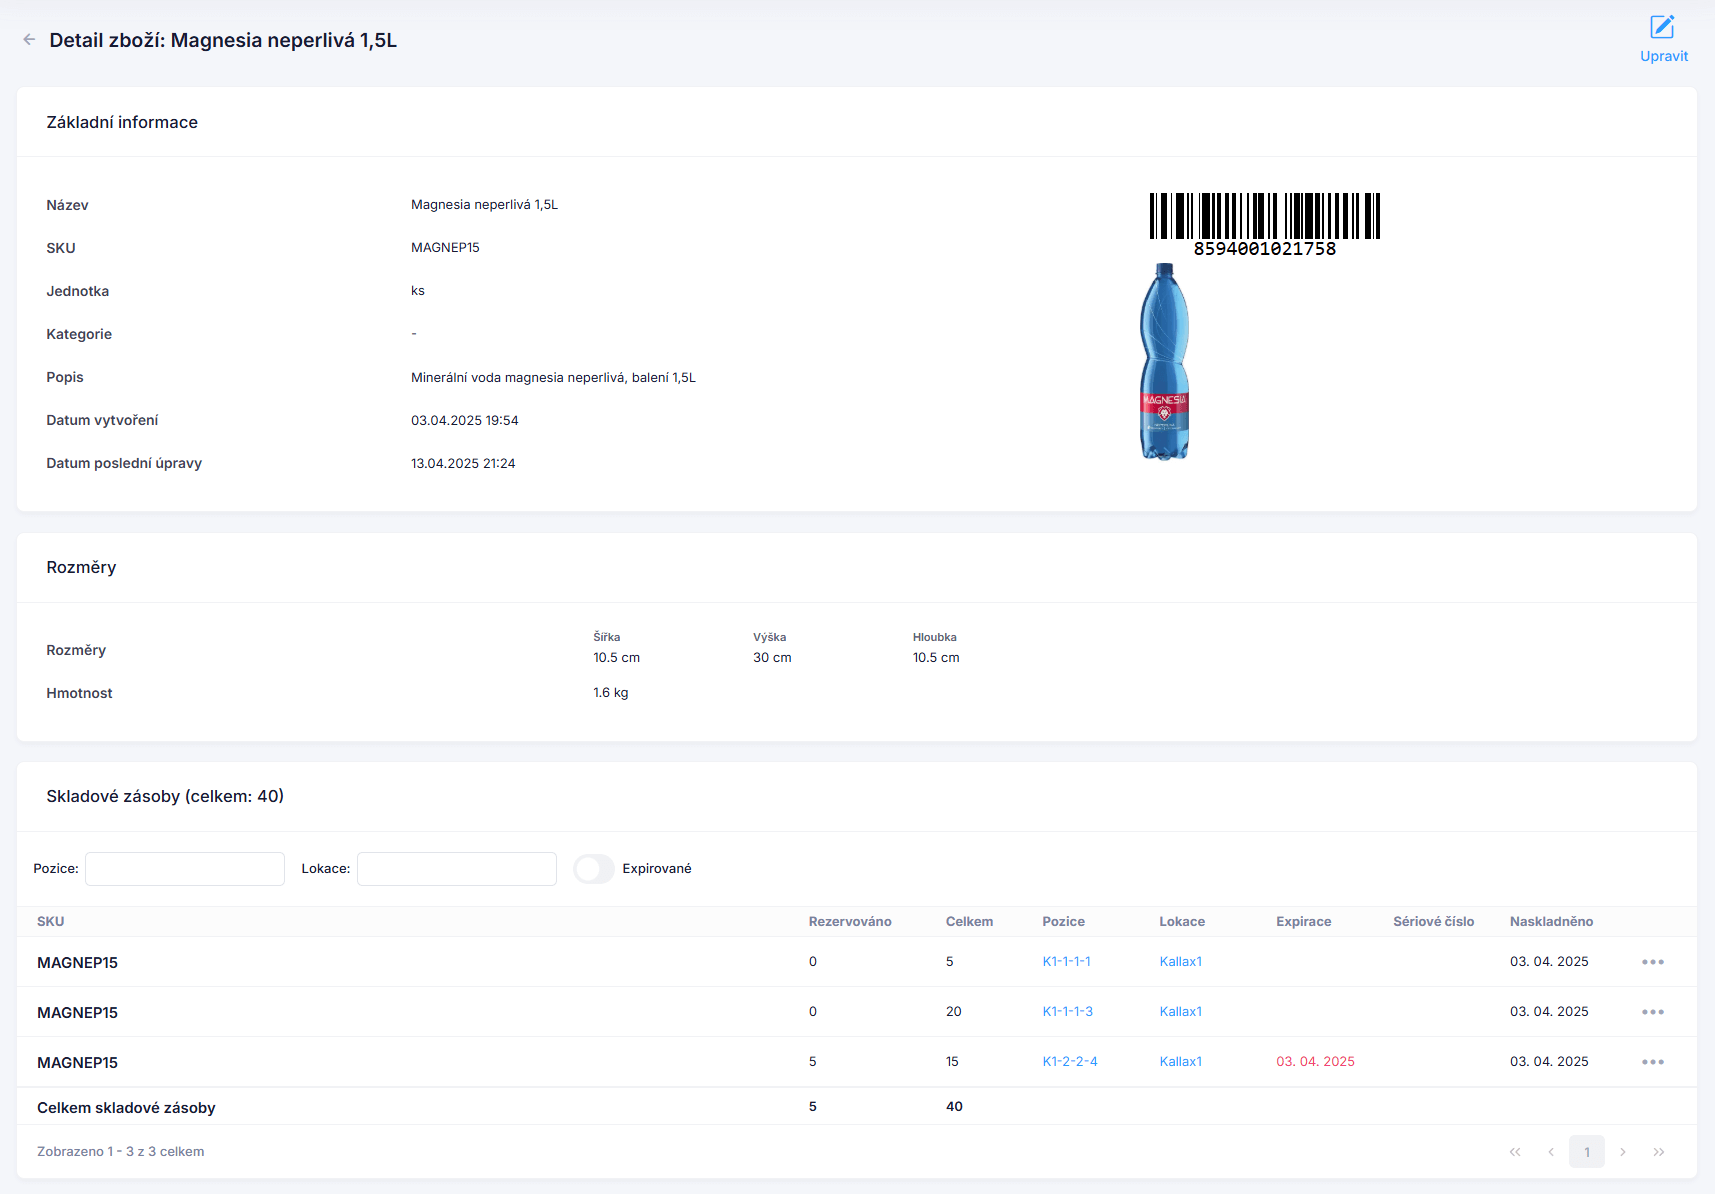Viewport: 1715px width, 1194px height.
Task: Open position link K1-1-1-3
Action: pos(1067,1012)
